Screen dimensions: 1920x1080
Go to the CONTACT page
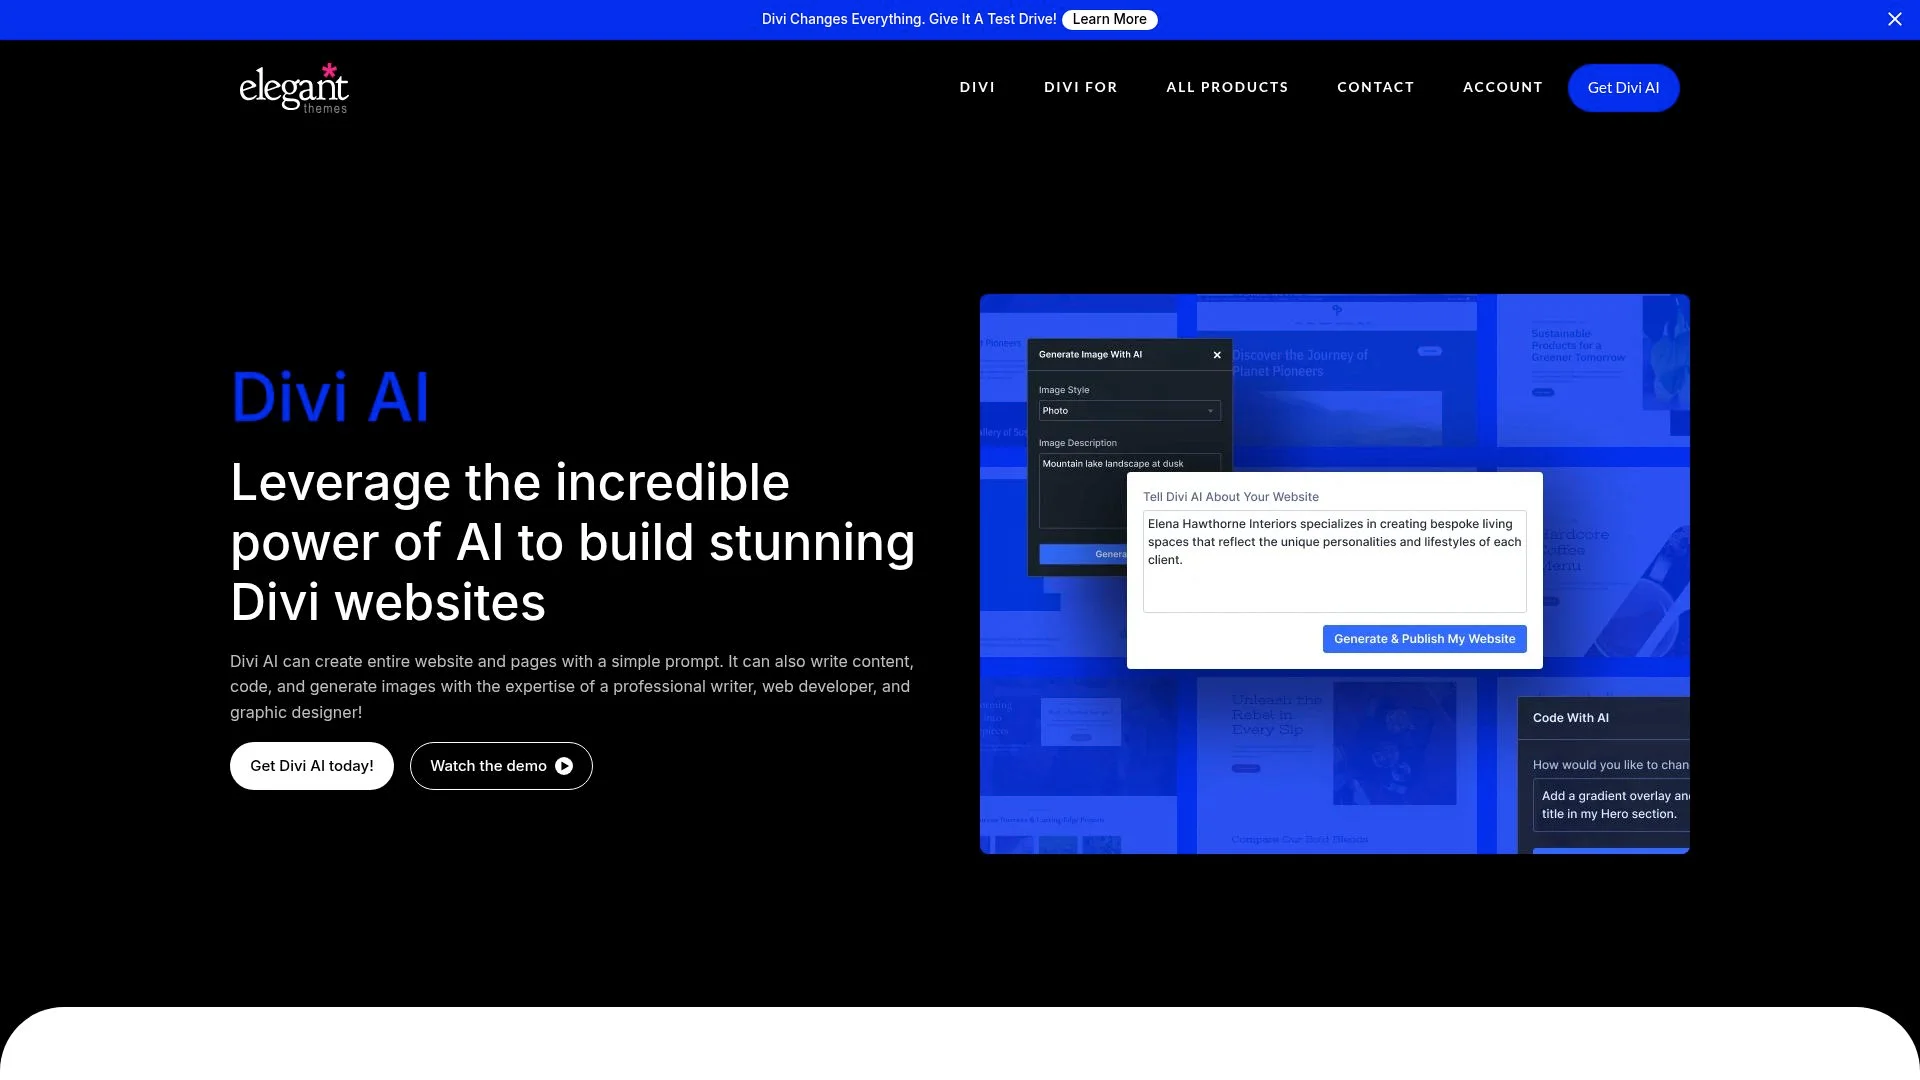pyautogui.click(x=1375, y=87)
